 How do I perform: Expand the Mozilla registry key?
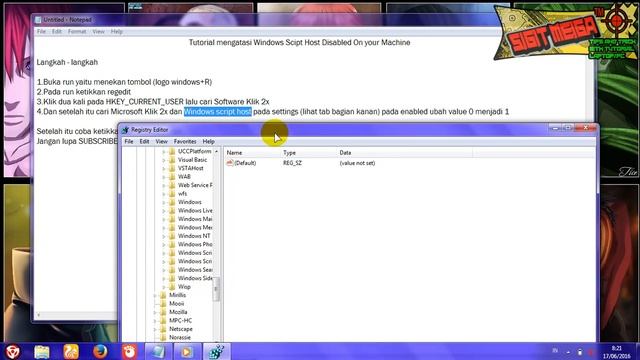click(x=156, y=312)
